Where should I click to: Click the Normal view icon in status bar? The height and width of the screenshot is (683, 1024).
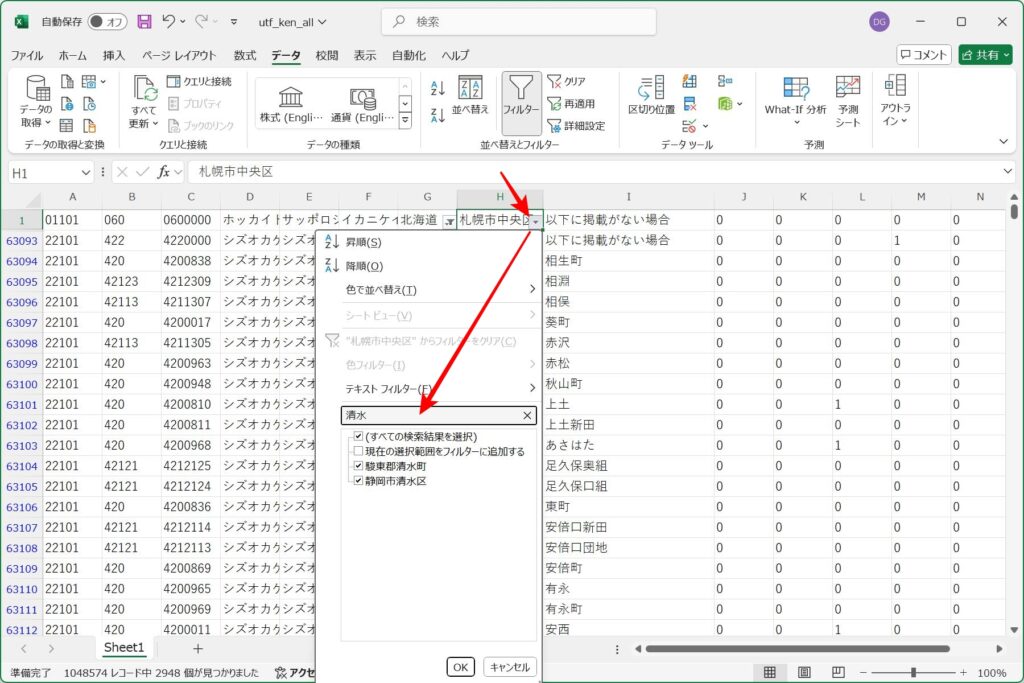click(x=770, y=672)
